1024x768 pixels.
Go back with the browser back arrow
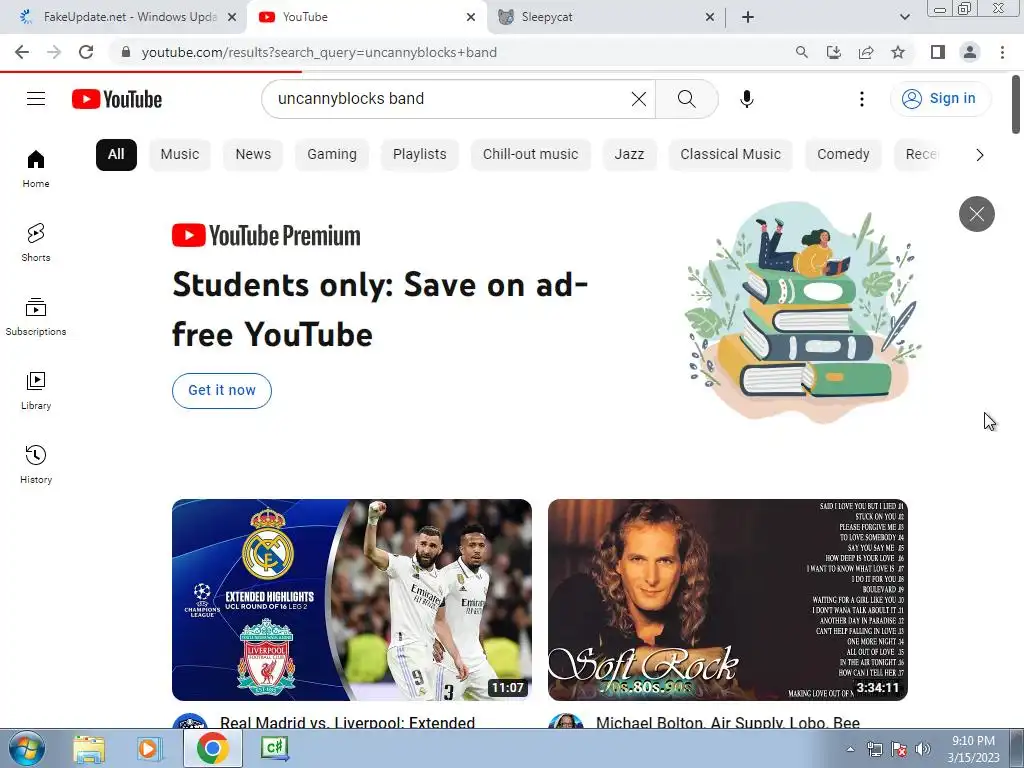coord(22,52)
